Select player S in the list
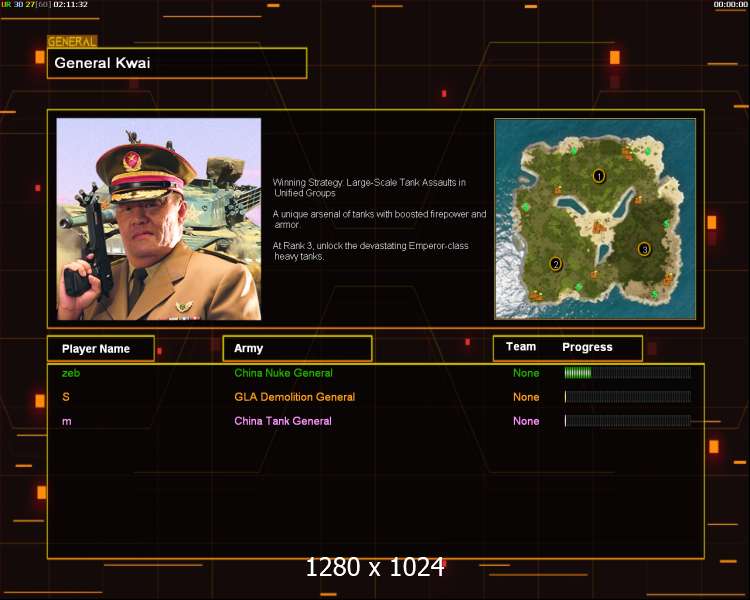The width and height of the screenshot is (750, 600). point(66,397)
